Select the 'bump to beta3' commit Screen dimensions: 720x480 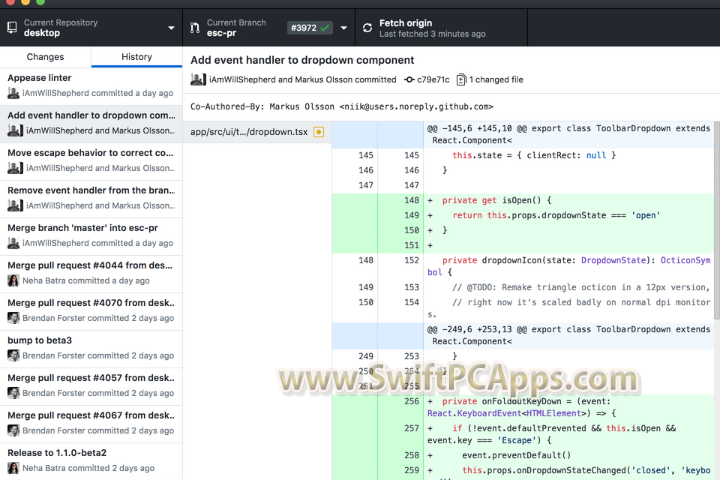pyautogui.click(x=91, y=349)
